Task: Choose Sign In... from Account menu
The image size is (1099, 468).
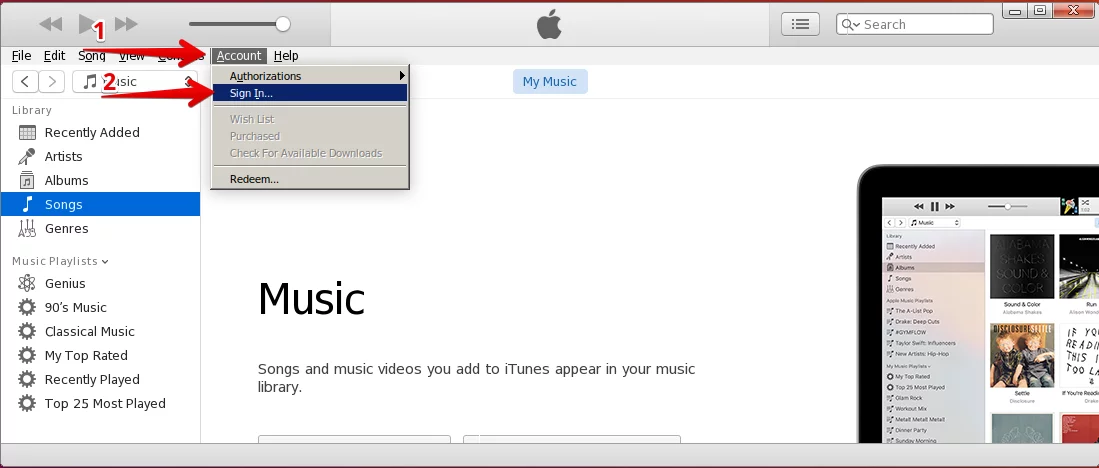Action: (310, 93)
